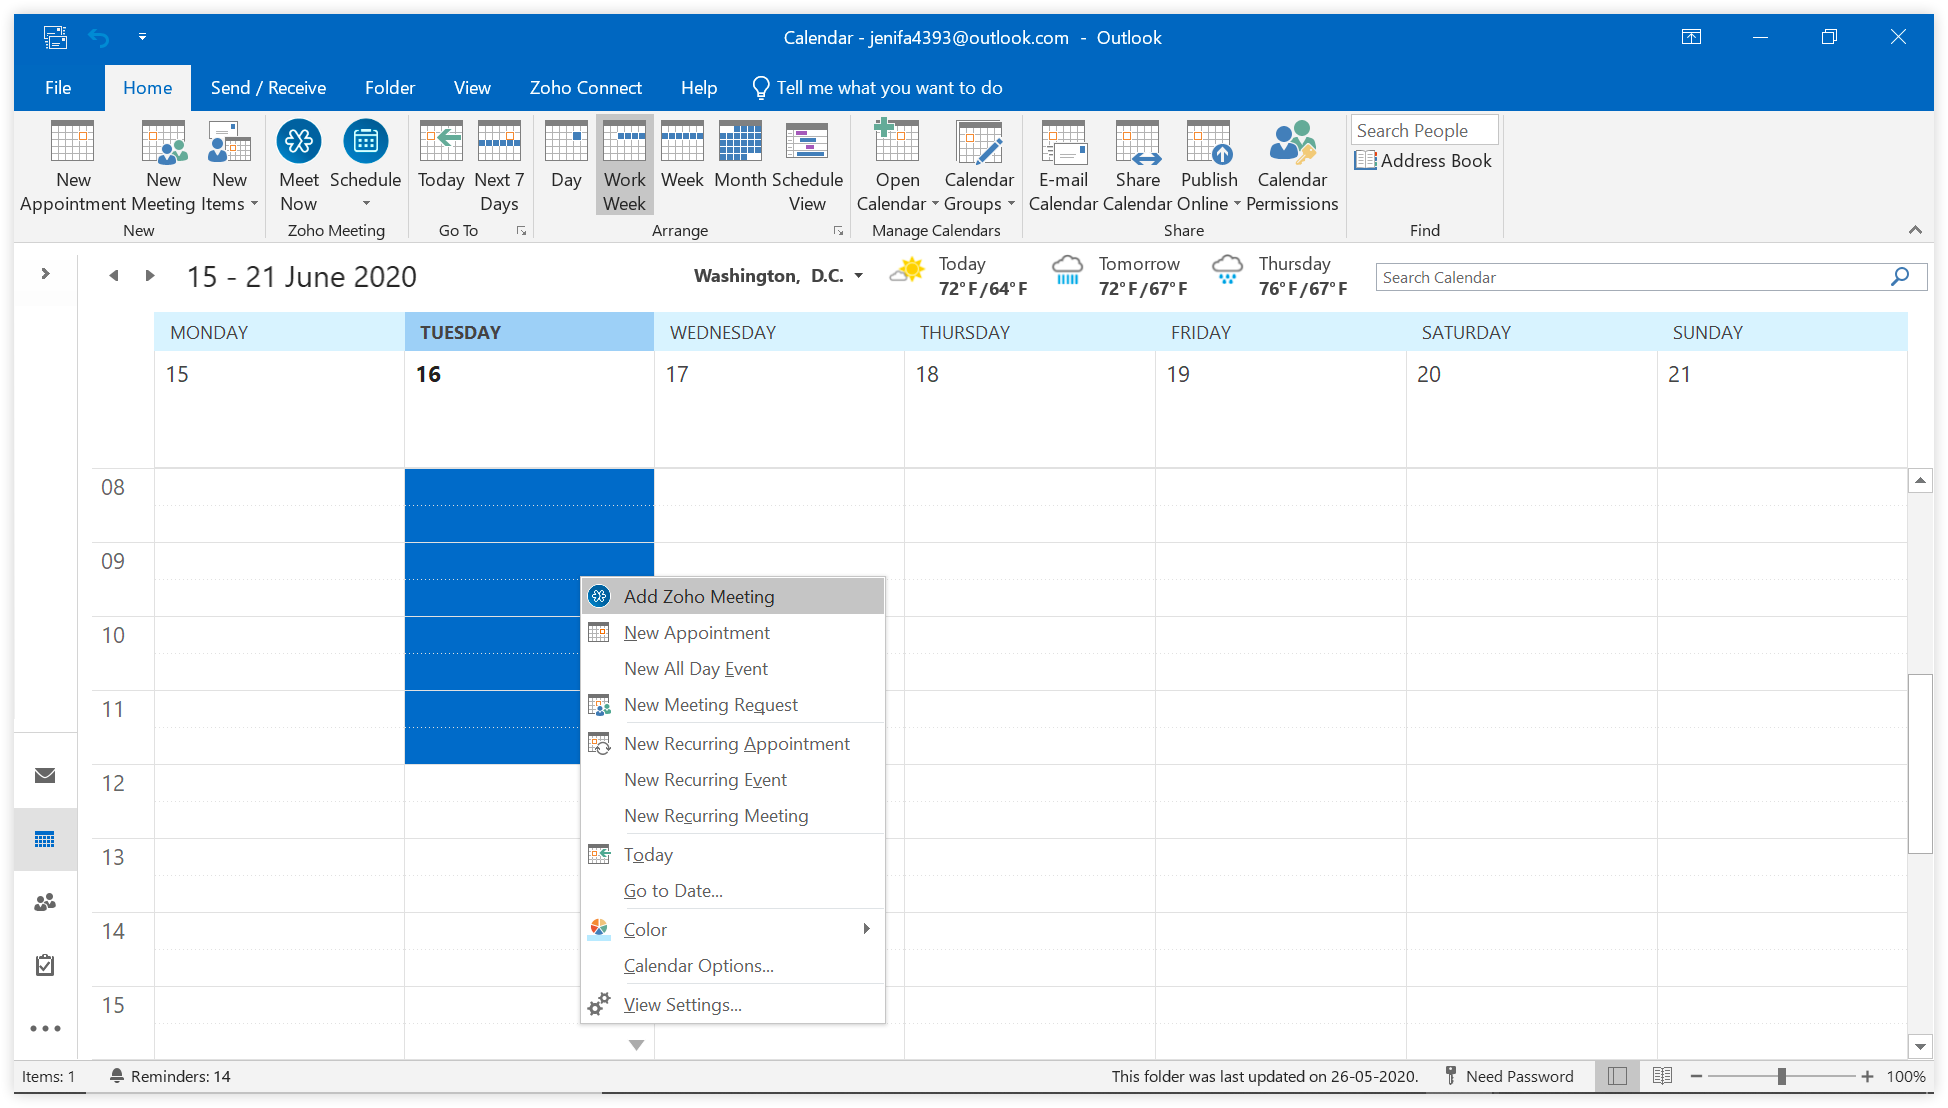Open the Tasks view from the sidebar
The width and height of the screenshot is (1948, 1108).
[45, 965]
